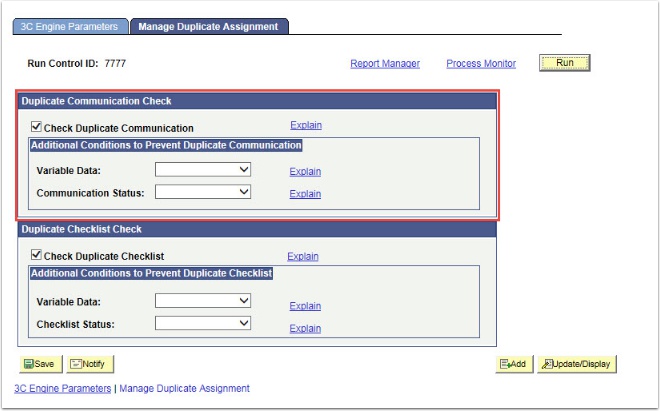Screen dimensions: 660x411
Task: Click the Run Control ID value 7777
Action: [x=115, y=64]
